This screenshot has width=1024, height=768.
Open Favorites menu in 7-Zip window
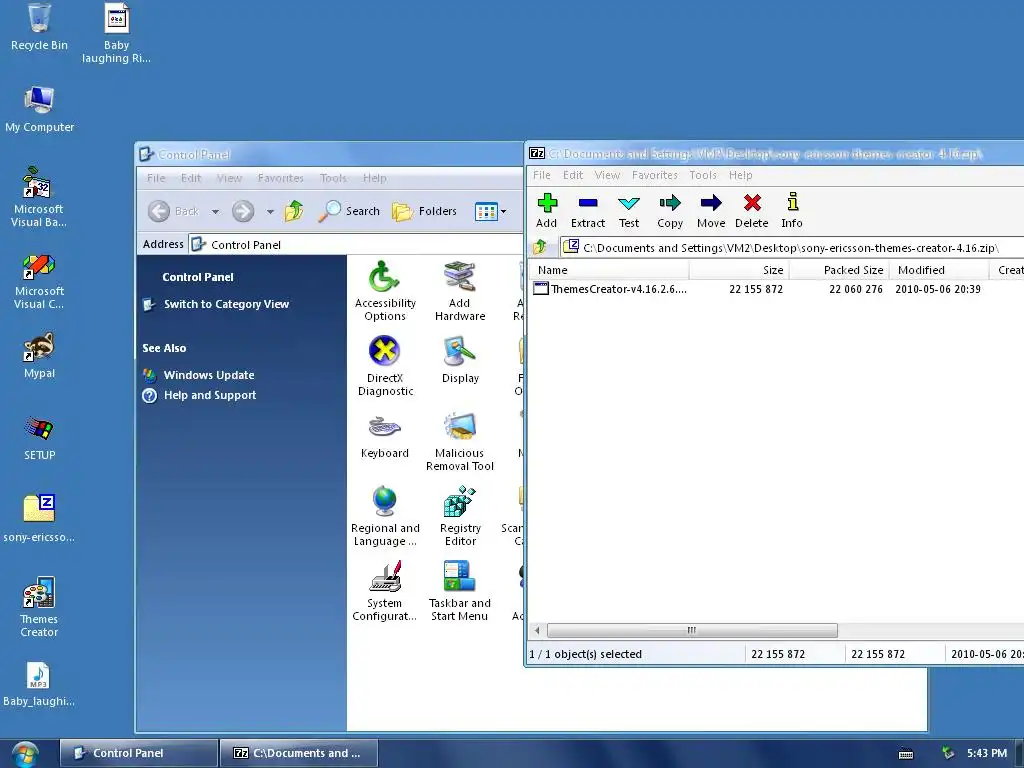(x=654, y=175)
